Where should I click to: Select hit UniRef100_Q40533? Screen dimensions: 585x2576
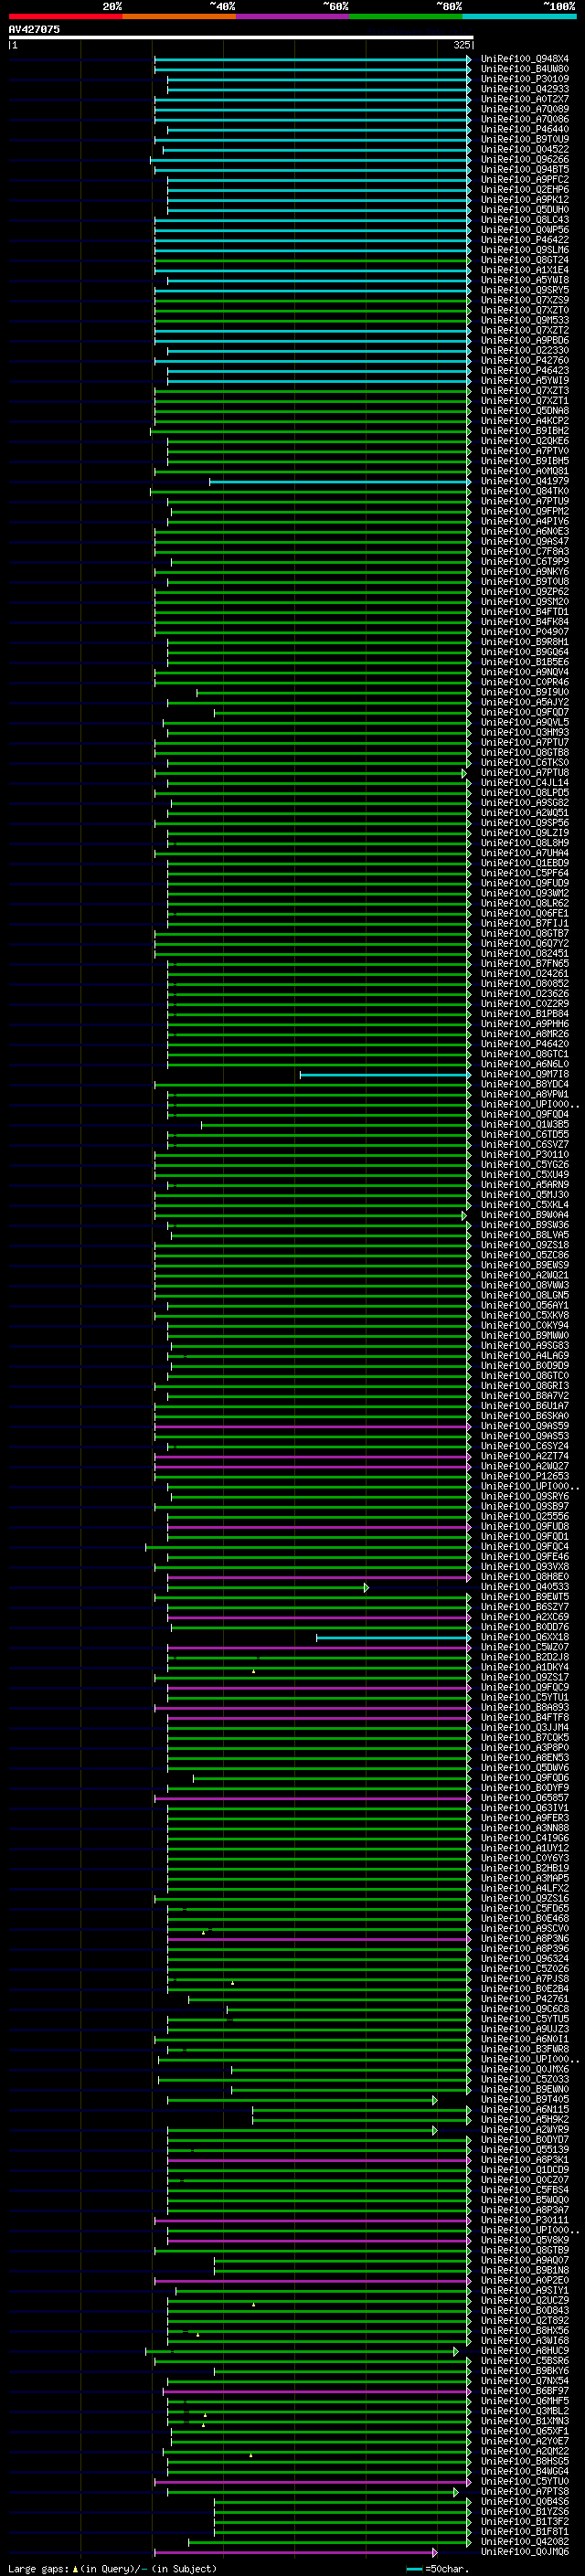pos(524,1587)
